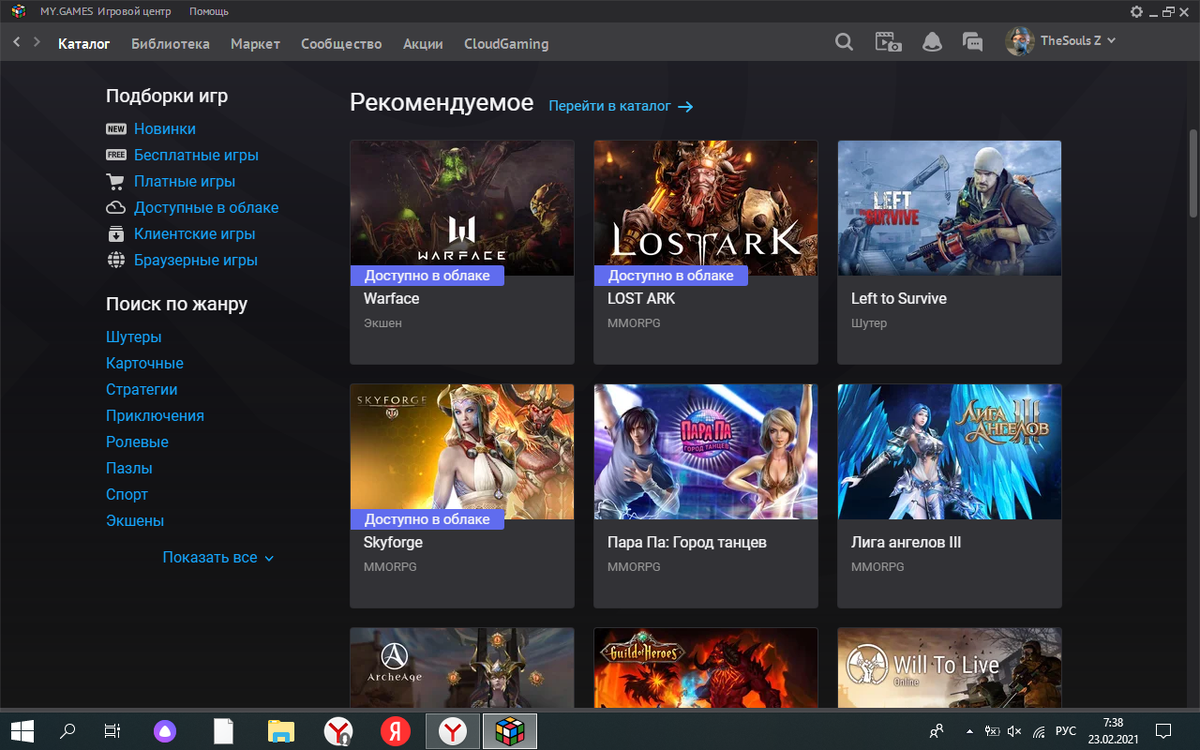Open the Бесплатные игры link
This screenshot has height=750, width=1200.
pos(196,155)
